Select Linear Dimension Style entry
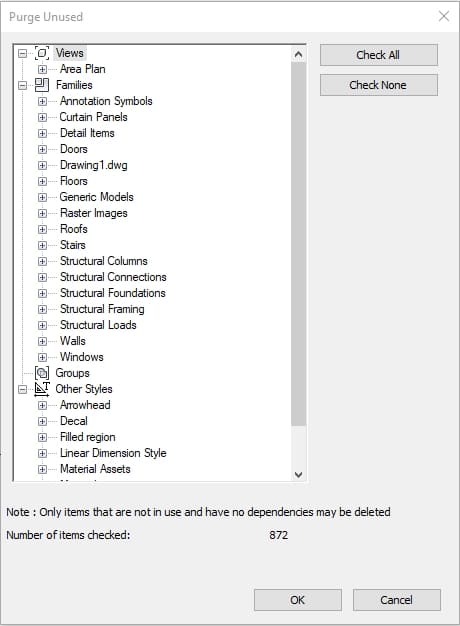460x626 pixels. click(113, 453)
